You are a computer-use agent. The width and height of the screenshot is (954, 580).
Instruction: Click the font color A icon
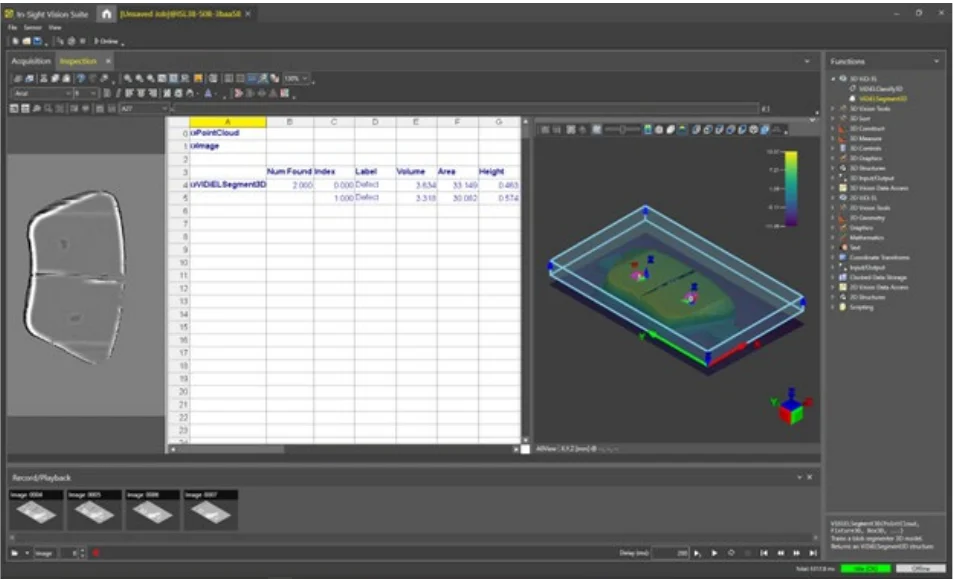pyautogui.click(x=208, y=93)
